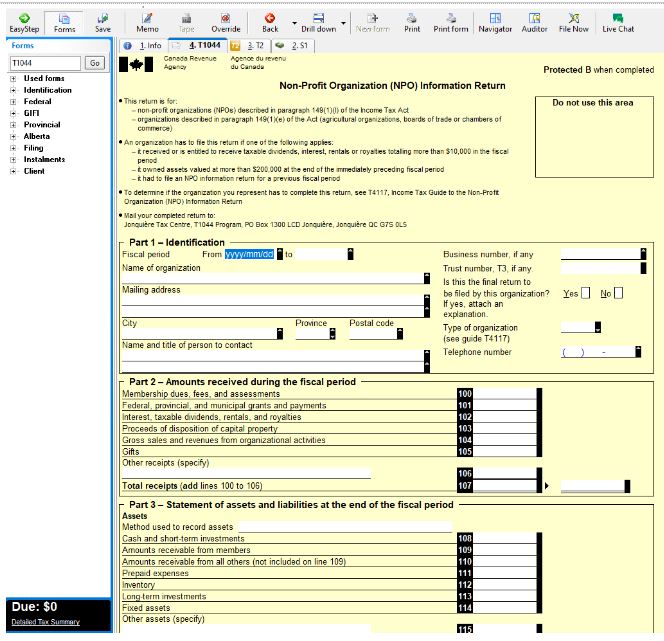Screen dimensions: 664x641
Task: Click the Forms panel header
Action: [x=59, y=45]
